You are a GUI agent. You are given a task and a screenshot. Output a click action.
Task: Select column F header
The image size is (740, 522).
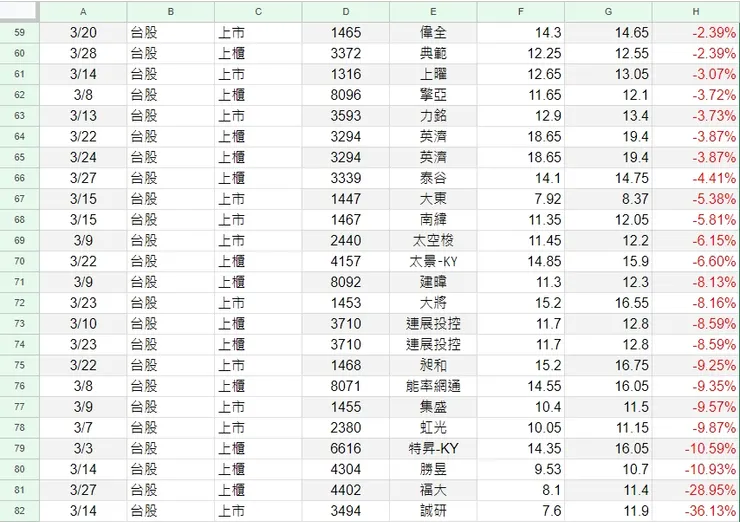(521, 12)
